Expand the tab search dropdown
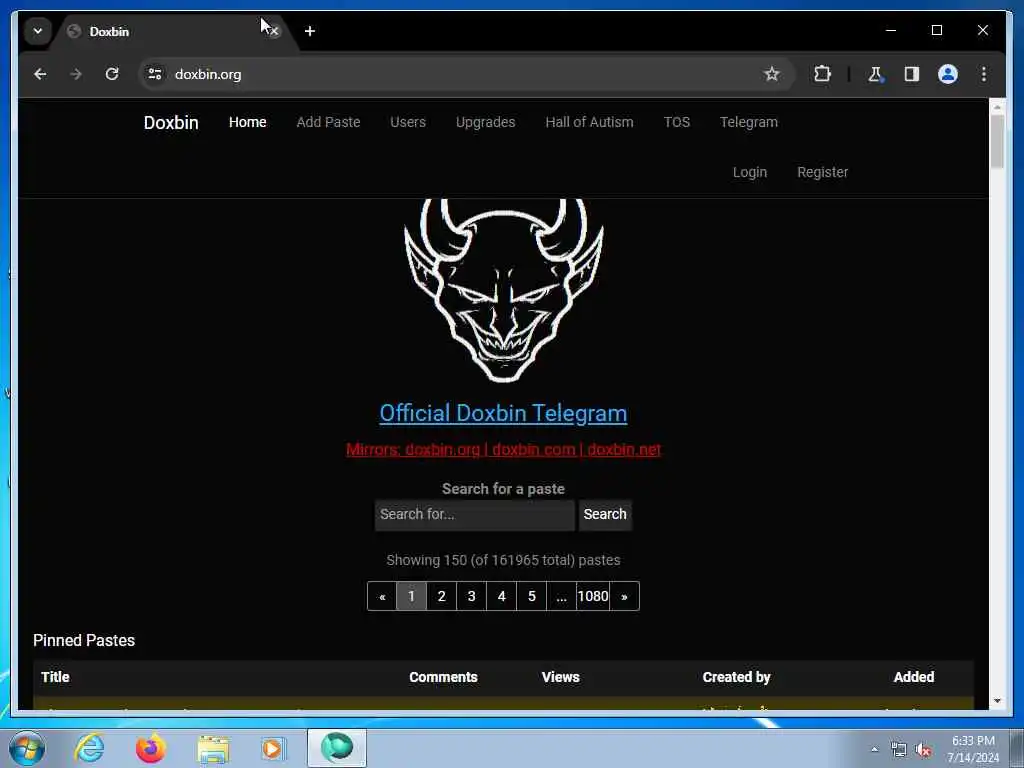 pyautogui.click(x=38, y=31)
